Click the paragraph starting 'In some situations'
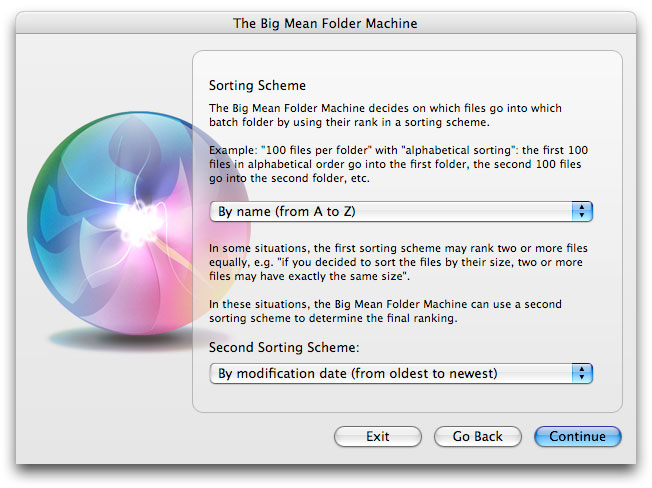This screenshot has height=488, width=652. pos(398,262)
